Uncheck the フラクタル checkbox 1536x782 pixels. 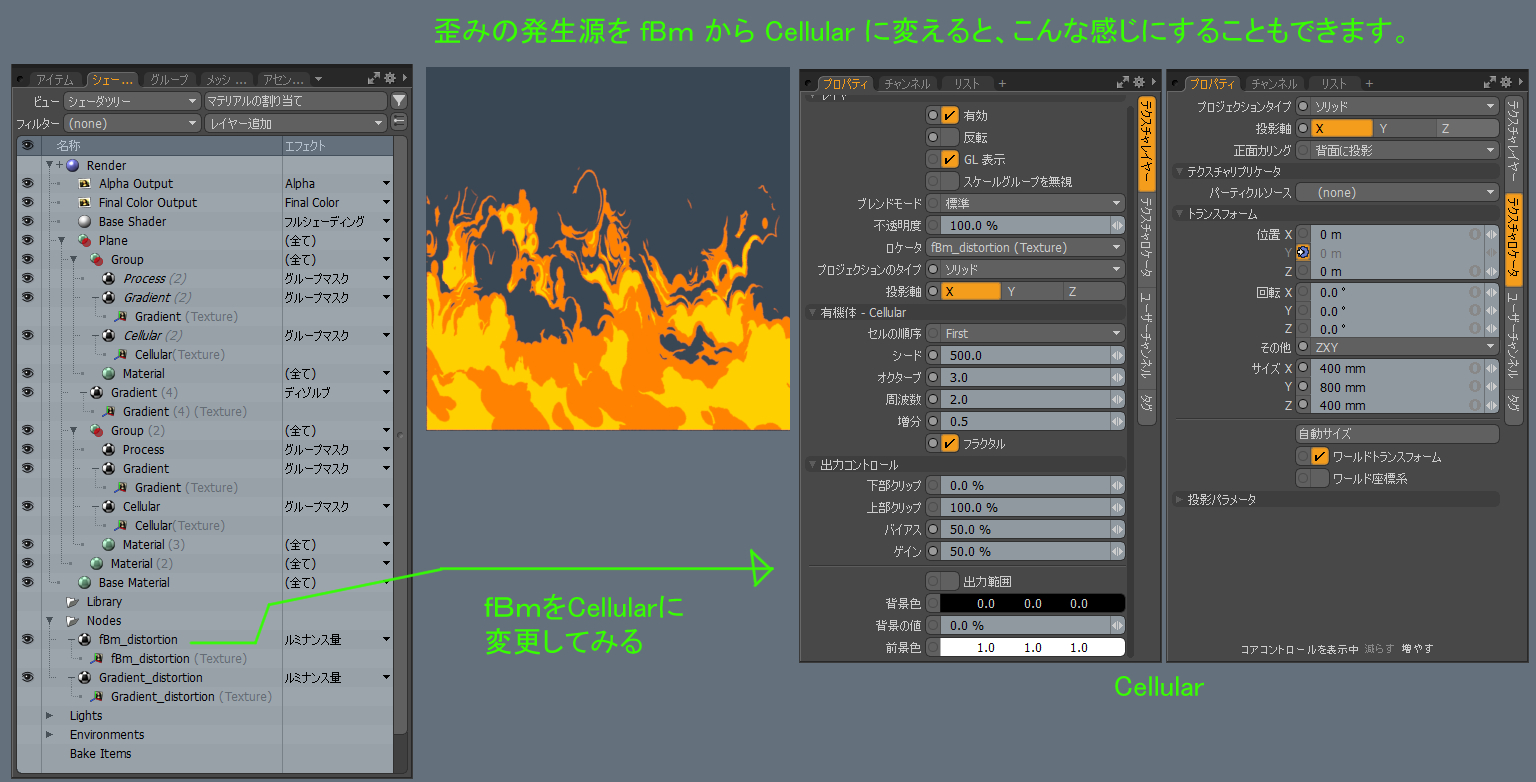pyautogui.click(x=948, y=443)
